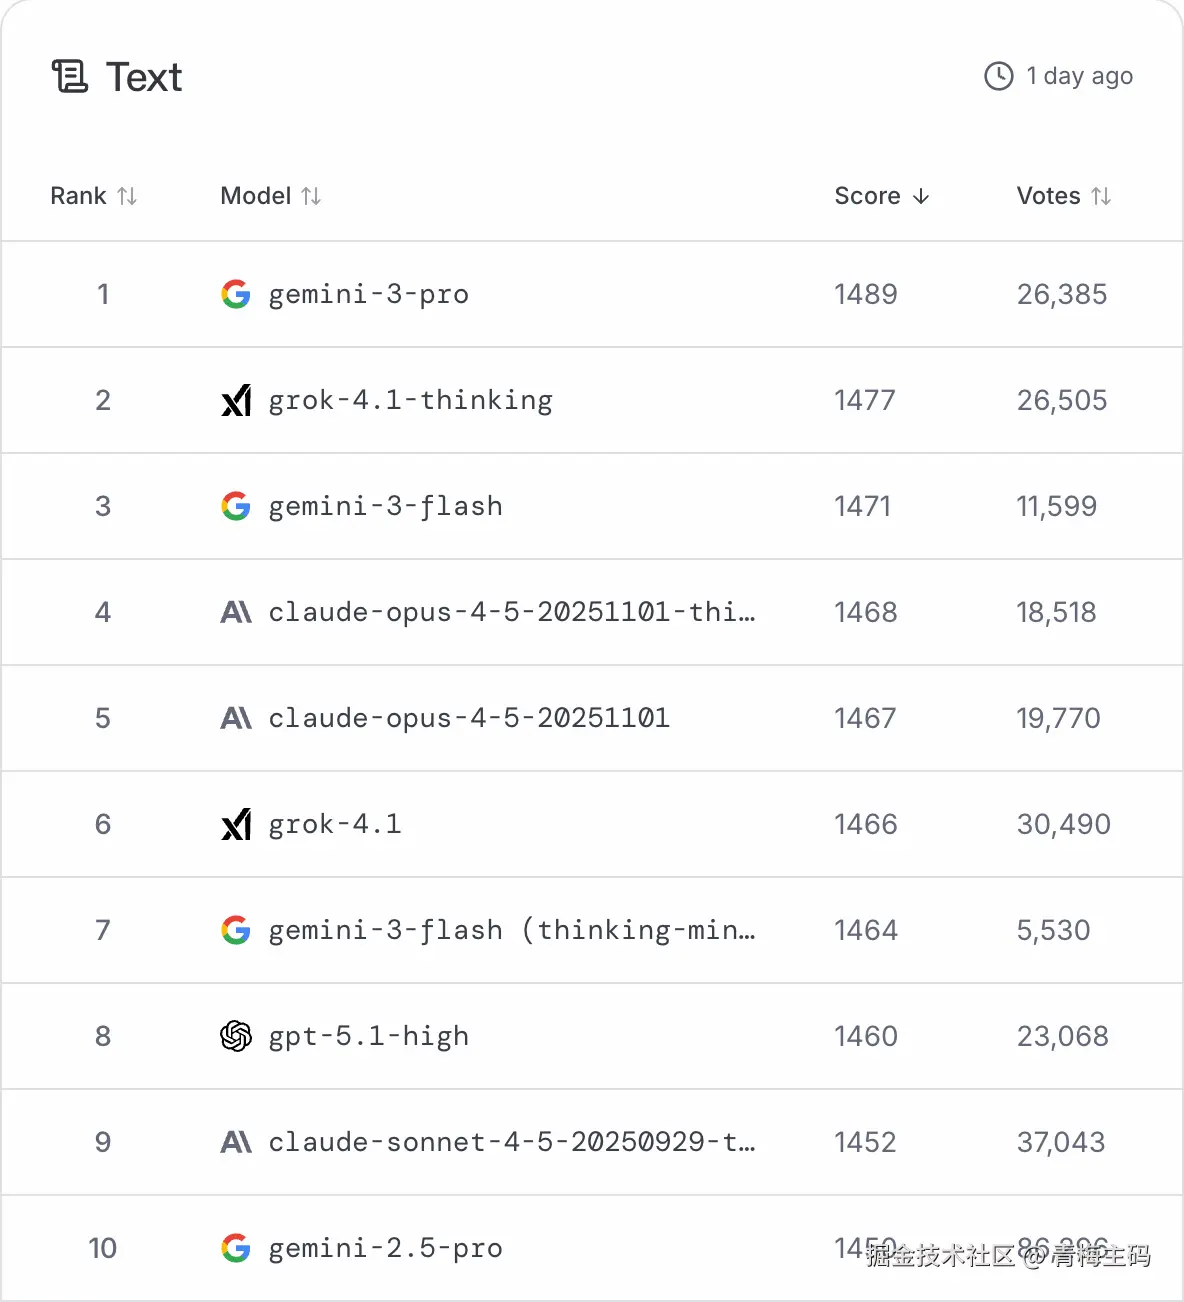Open the gemini-3-flash model entry
Viewport: 1184px width, 1302px height.
point(385,506)
